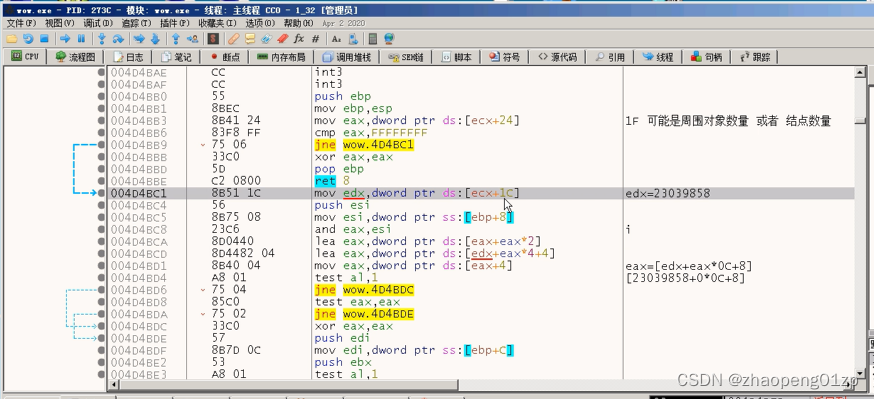Click the comment 'edx=23039858'
874x399 pixels.
click(x=668, y=193)
